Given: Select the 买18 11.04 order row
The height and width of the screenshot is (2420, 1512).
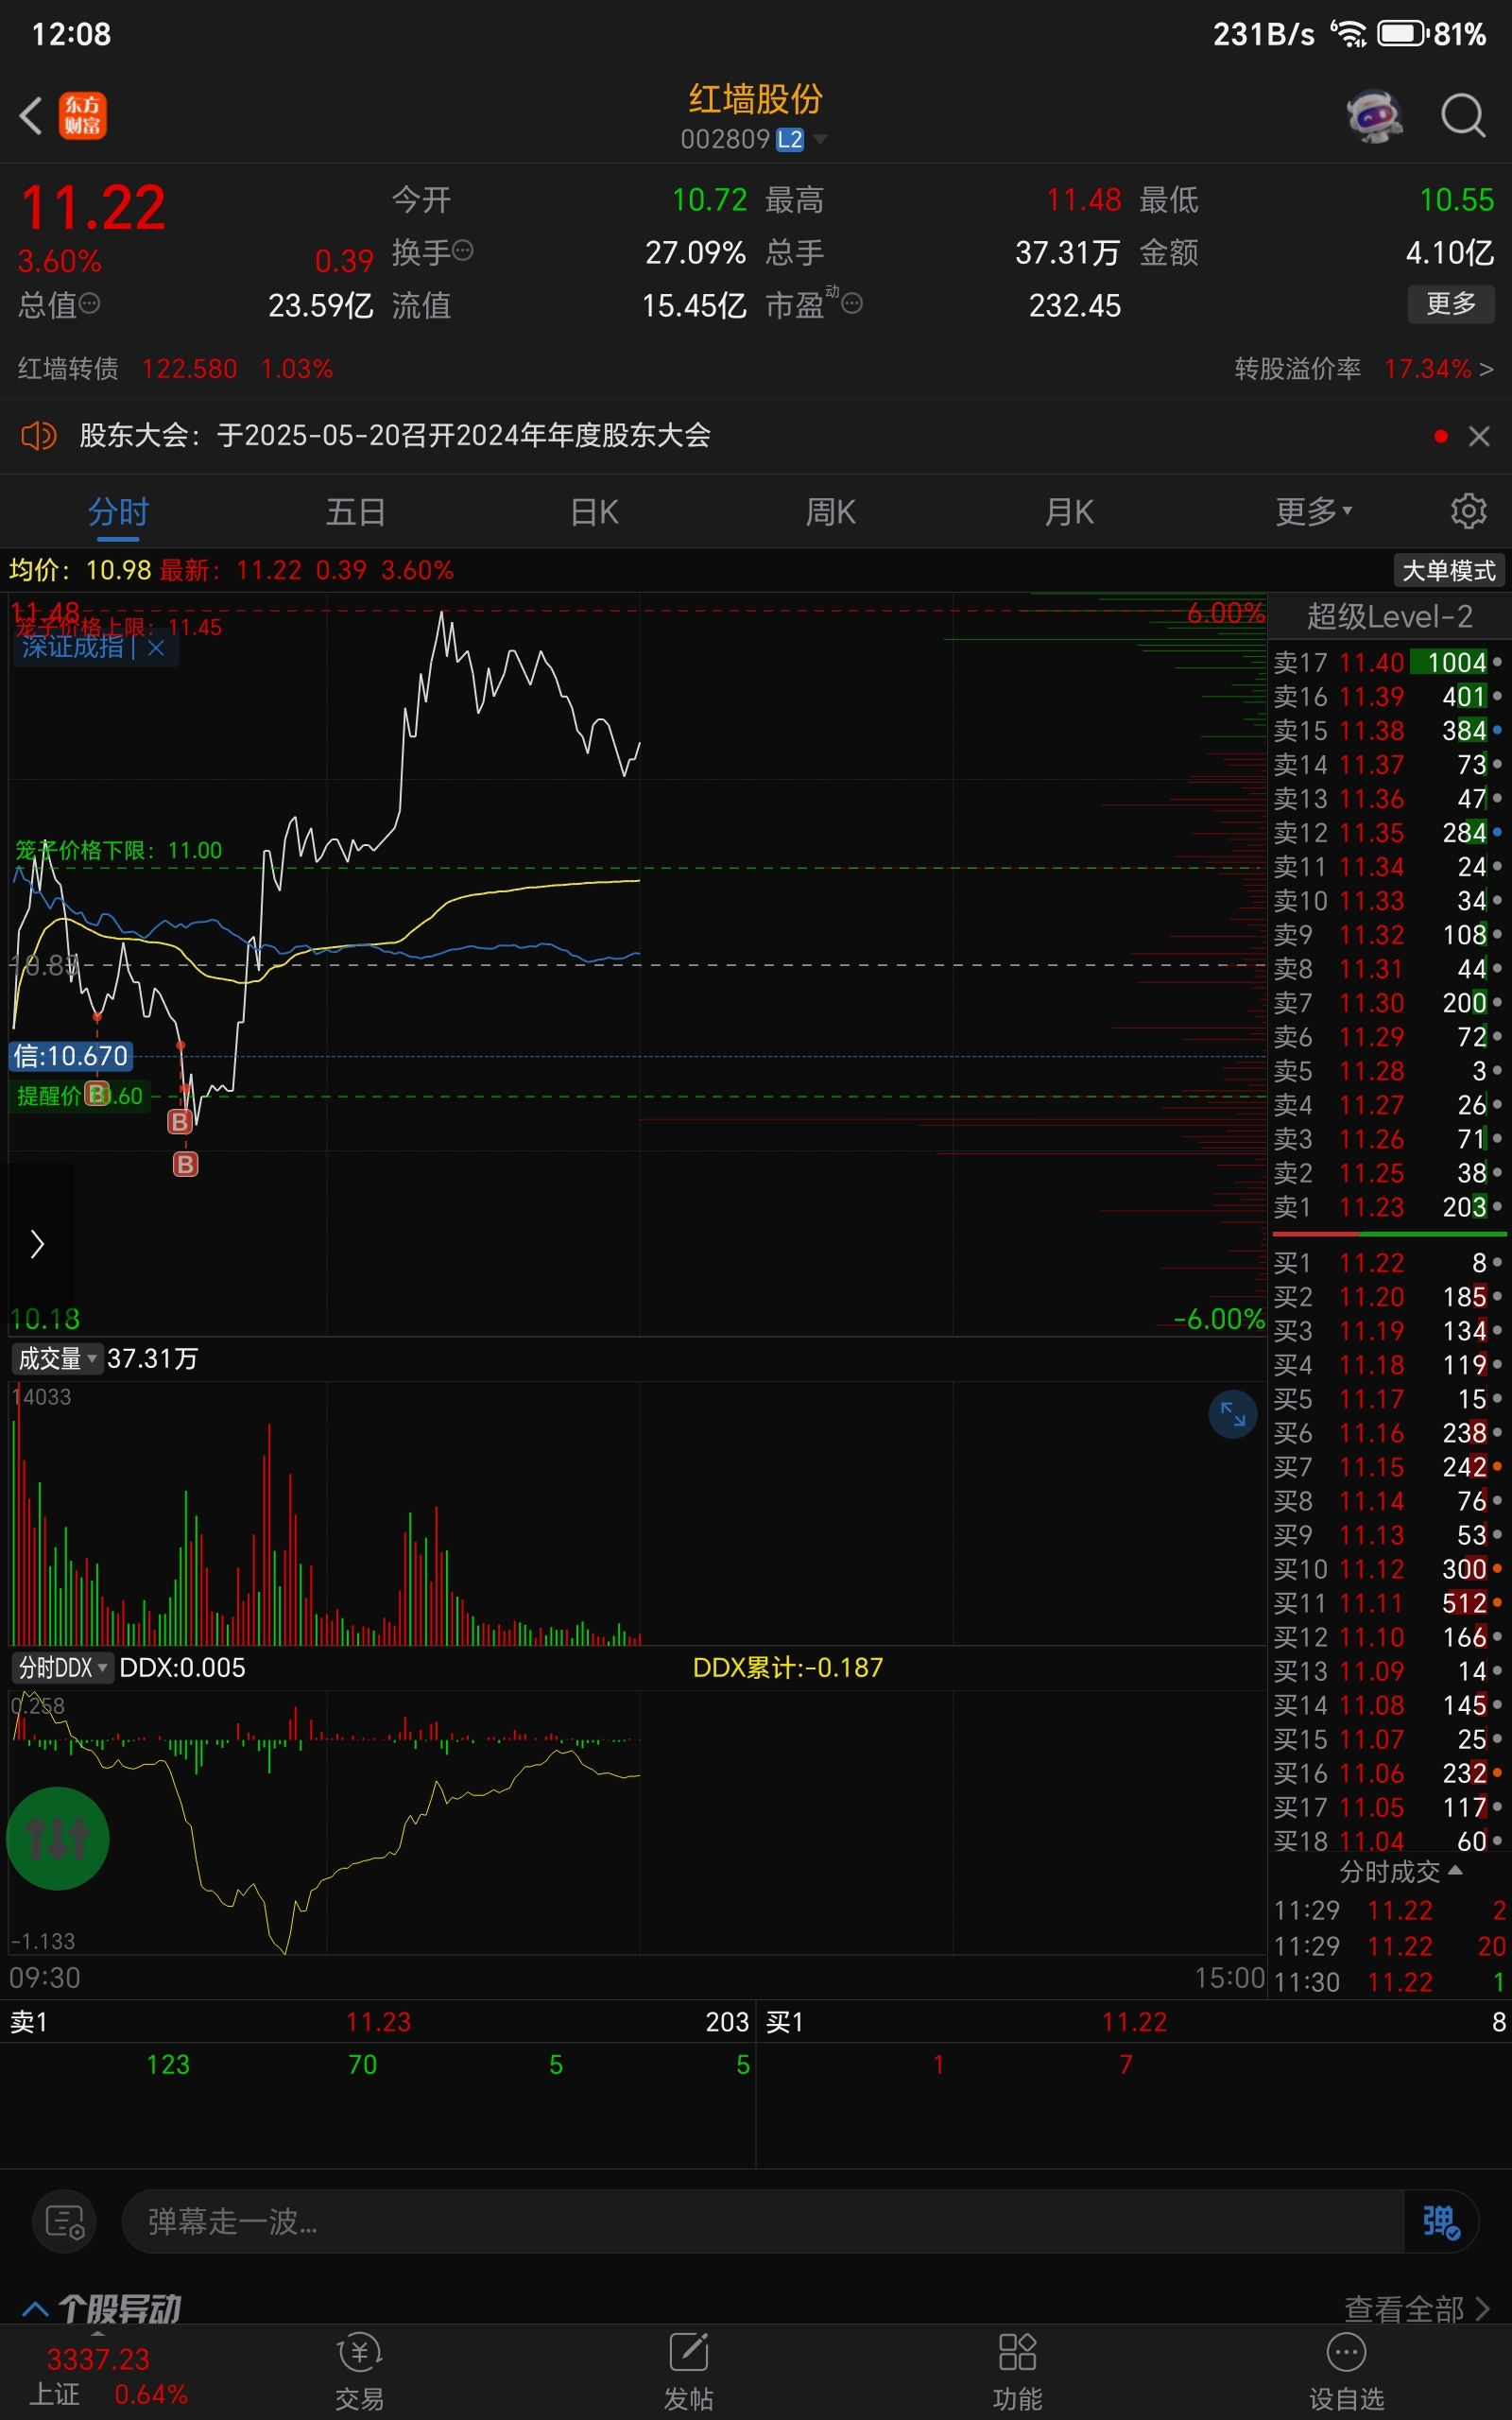Looking at the screenshot, I should 1388,1840.
